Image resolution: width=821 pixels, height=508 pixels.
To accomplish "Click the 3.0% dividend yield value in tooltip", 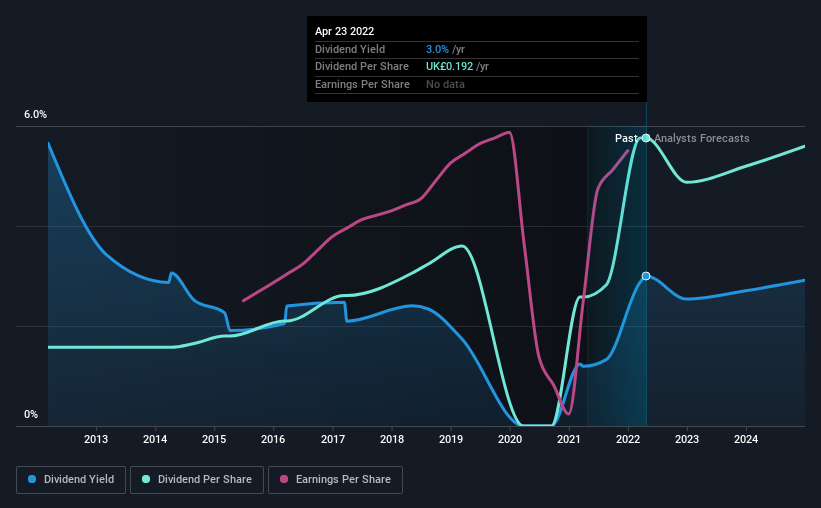I will click(x=437, y=49).
